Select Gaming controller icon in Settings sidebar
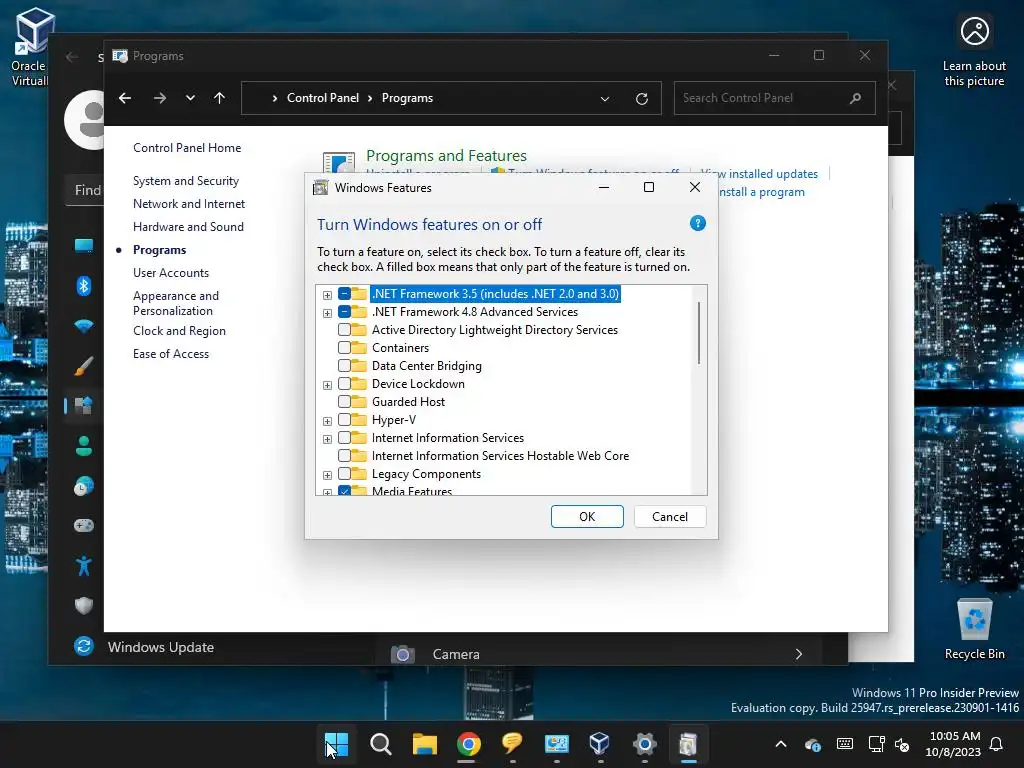1024x768 pixels. pos(84,526)
